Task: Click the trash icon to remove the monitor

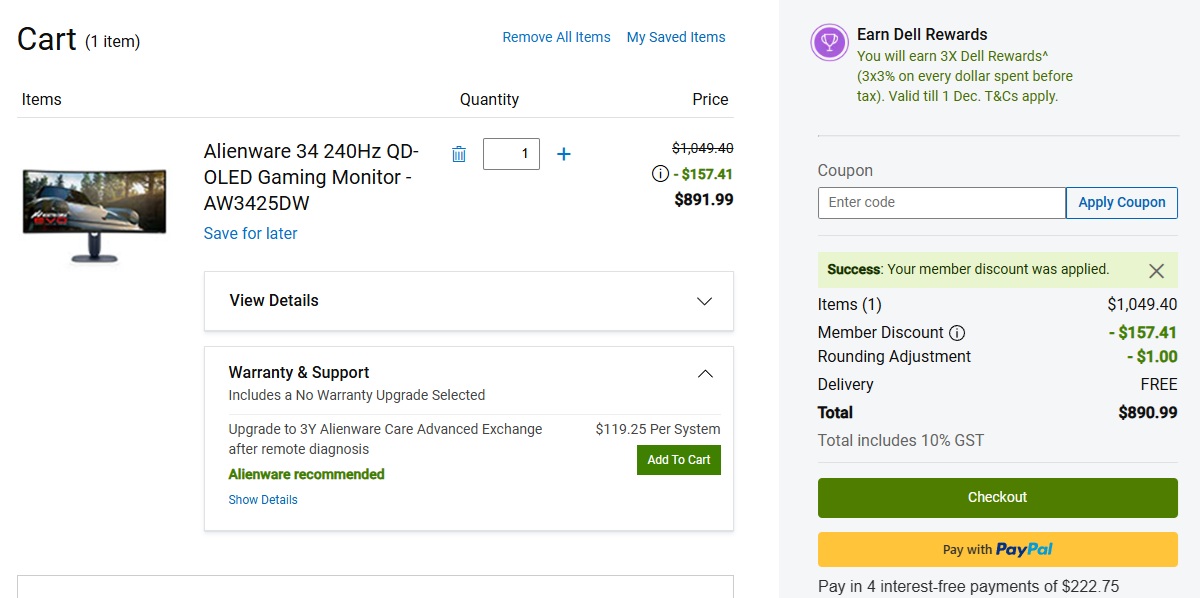Action: tap(459, 154)
